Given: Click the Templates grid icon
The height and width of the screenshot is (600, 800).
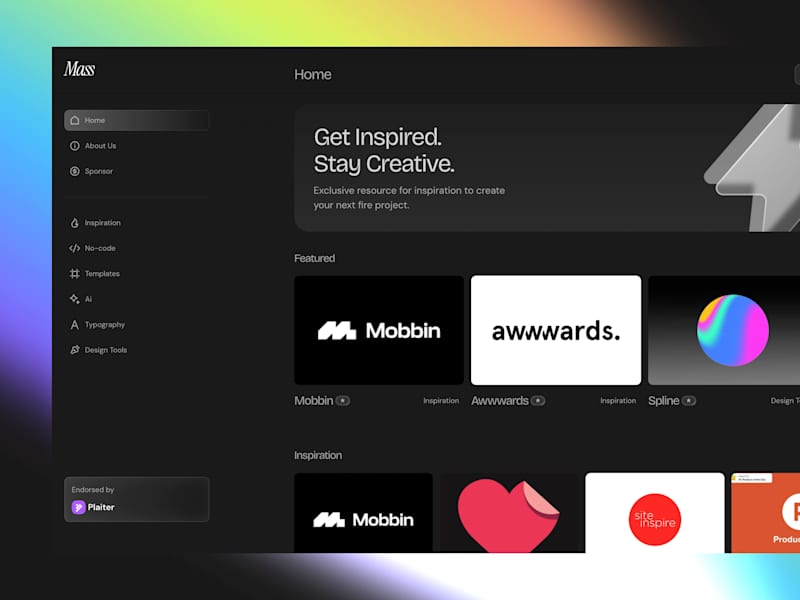Looking at the screenshot, I should [x=74, y=273].
